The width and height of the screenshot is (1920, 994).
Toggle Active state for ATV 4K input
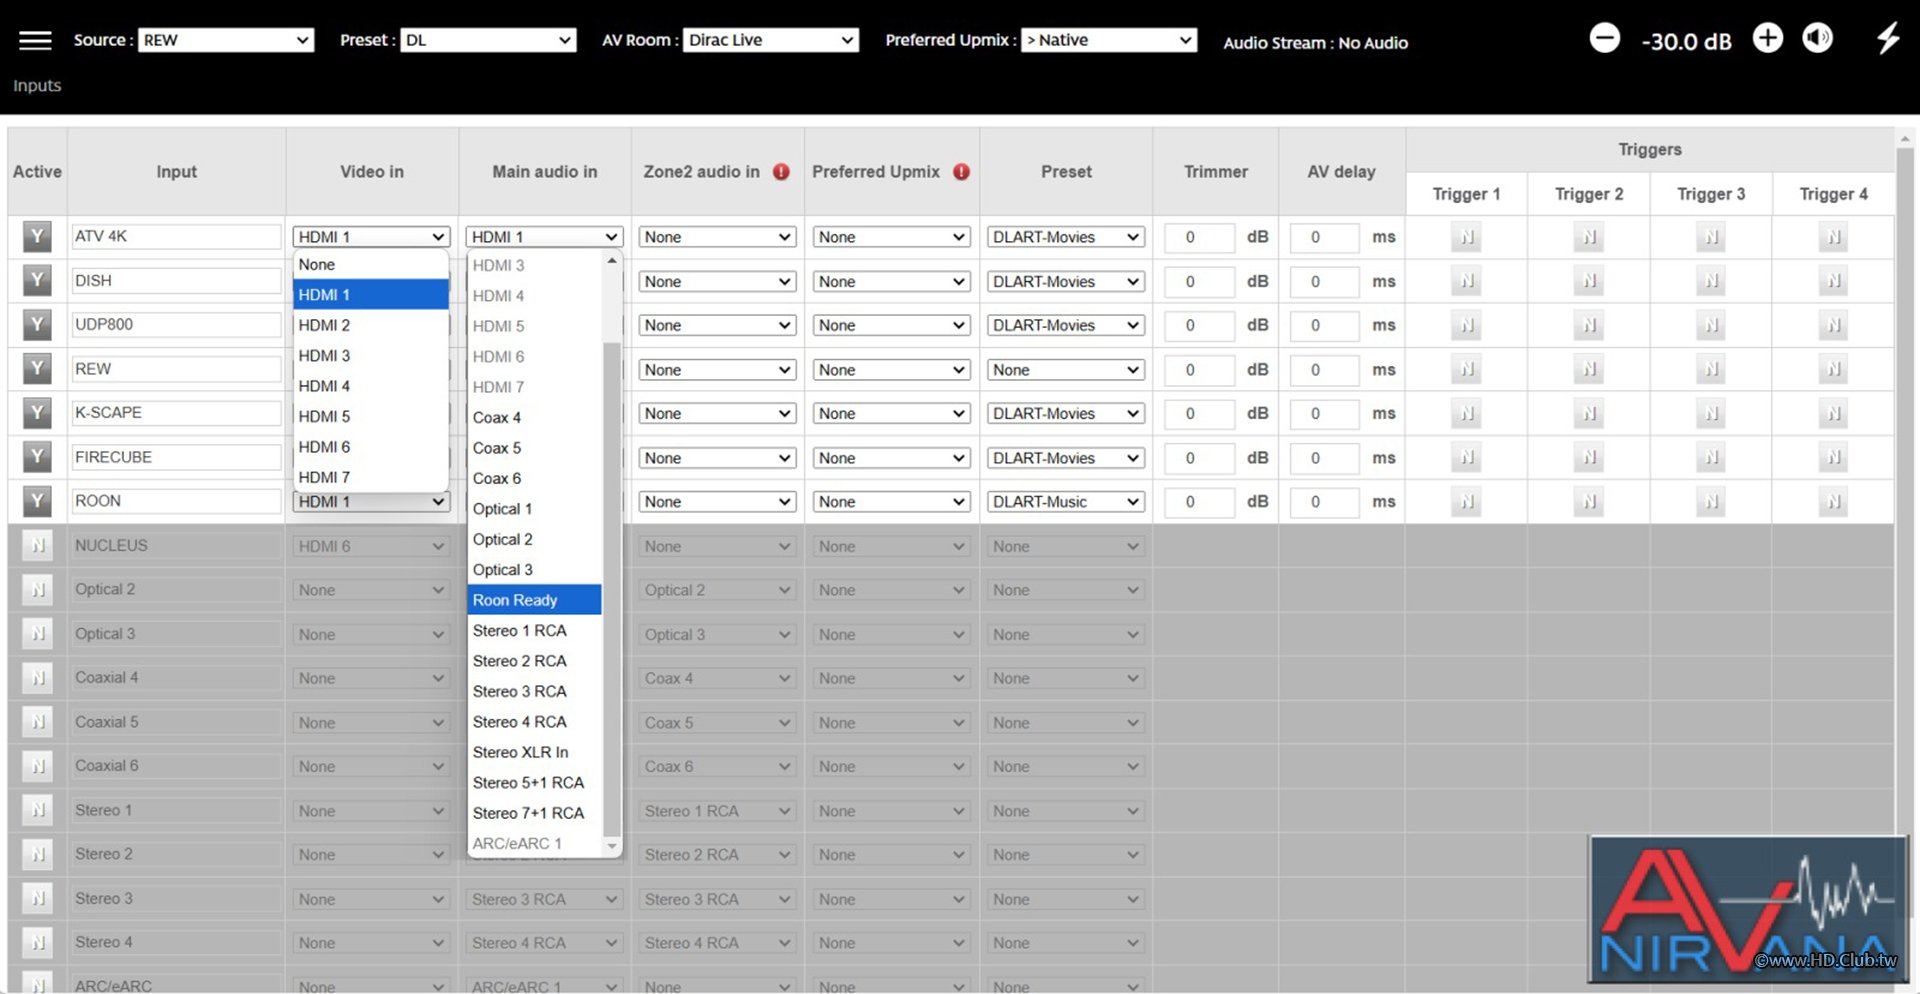(x=37, y=237)
